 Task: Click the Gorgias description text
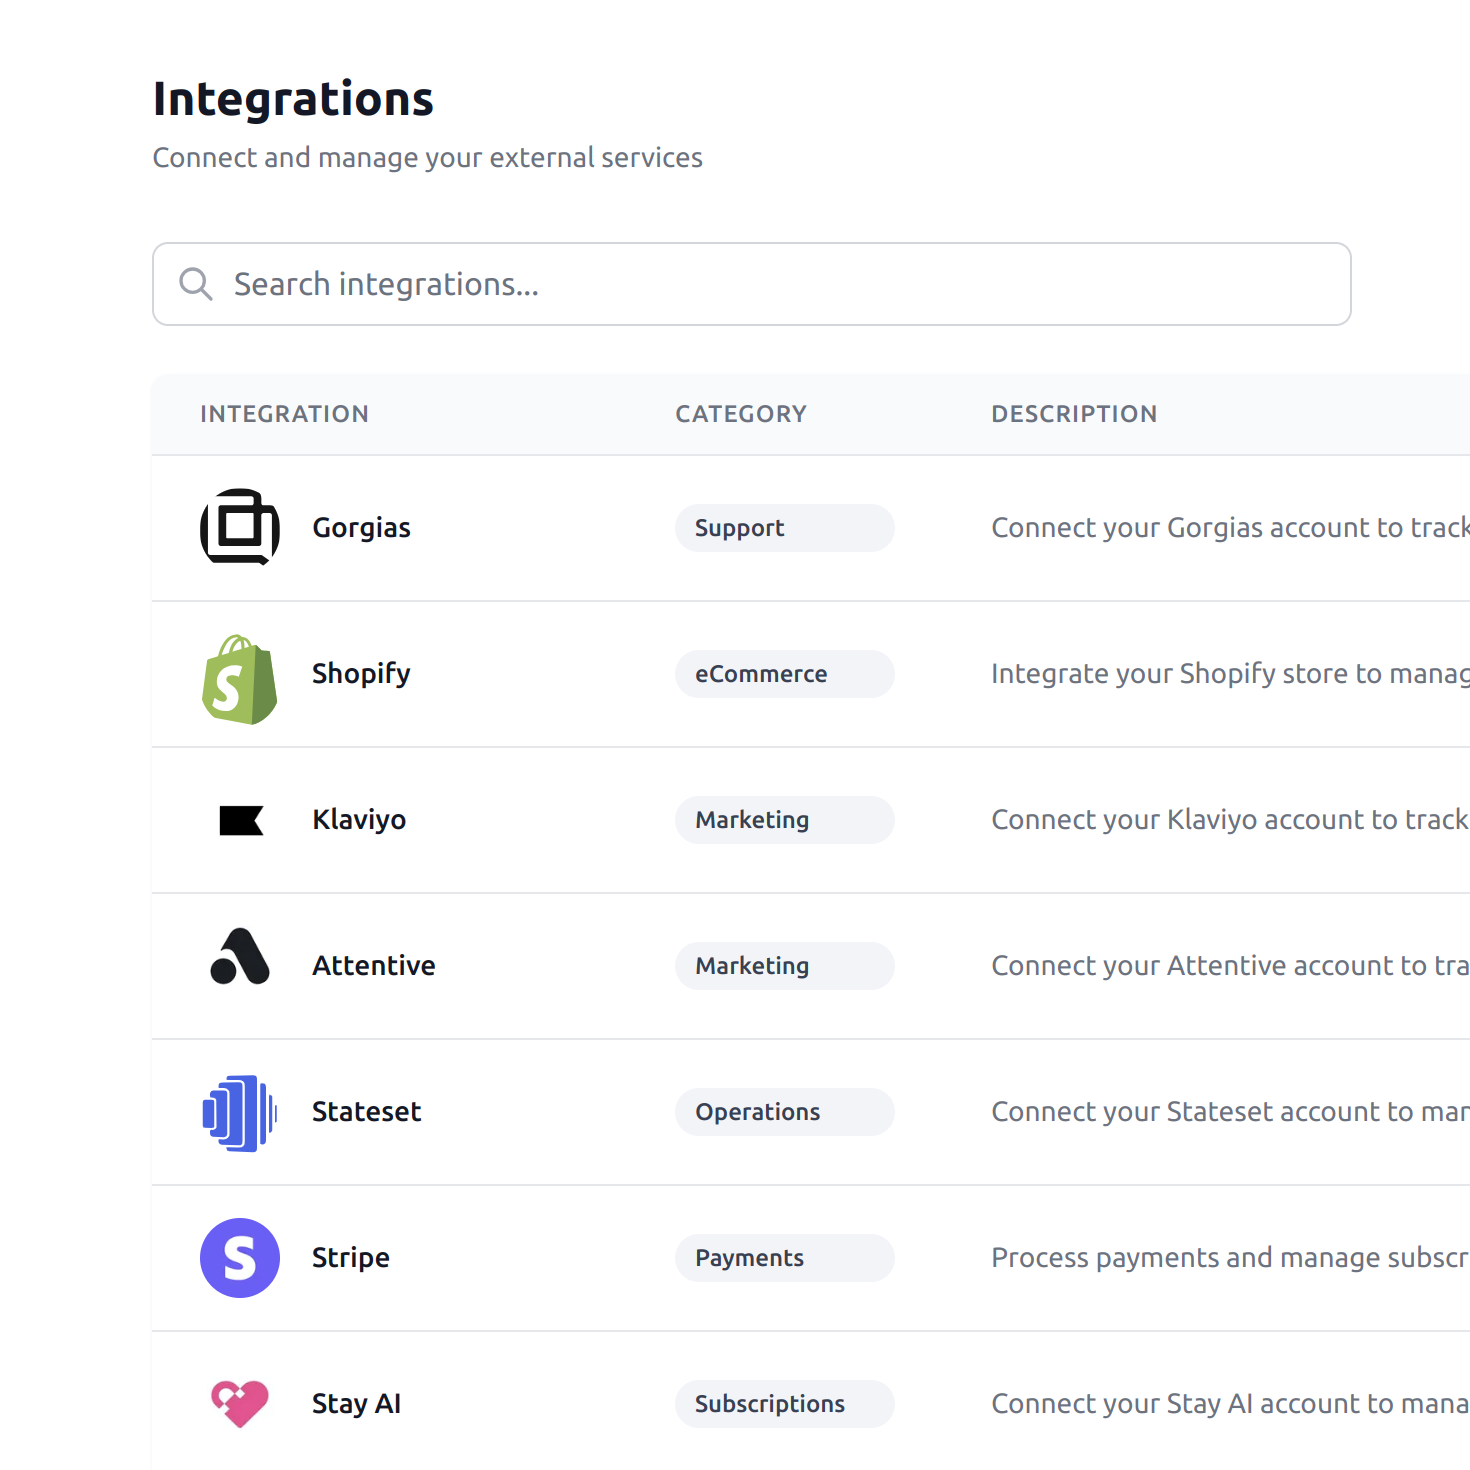pyautogui.click(x=1231, y=528)
